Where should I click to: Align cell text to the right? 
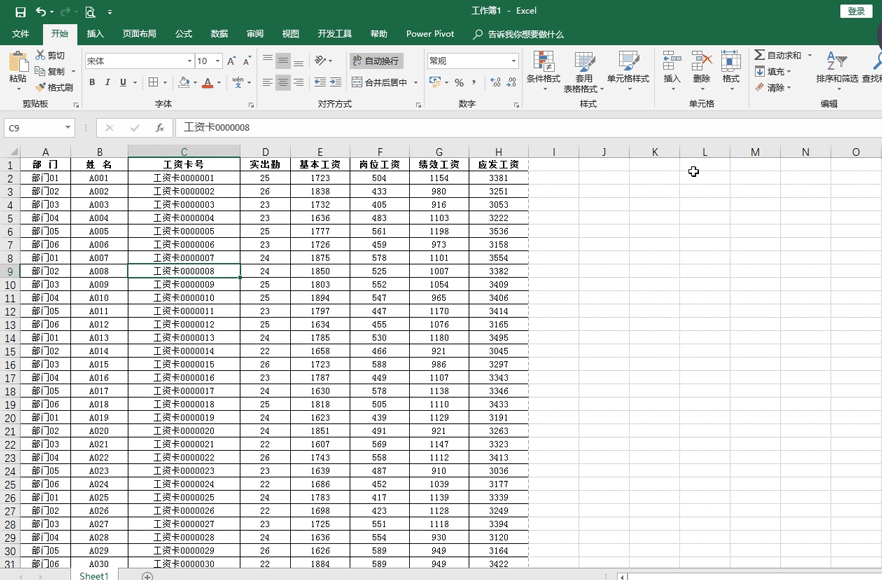[299, 82]
